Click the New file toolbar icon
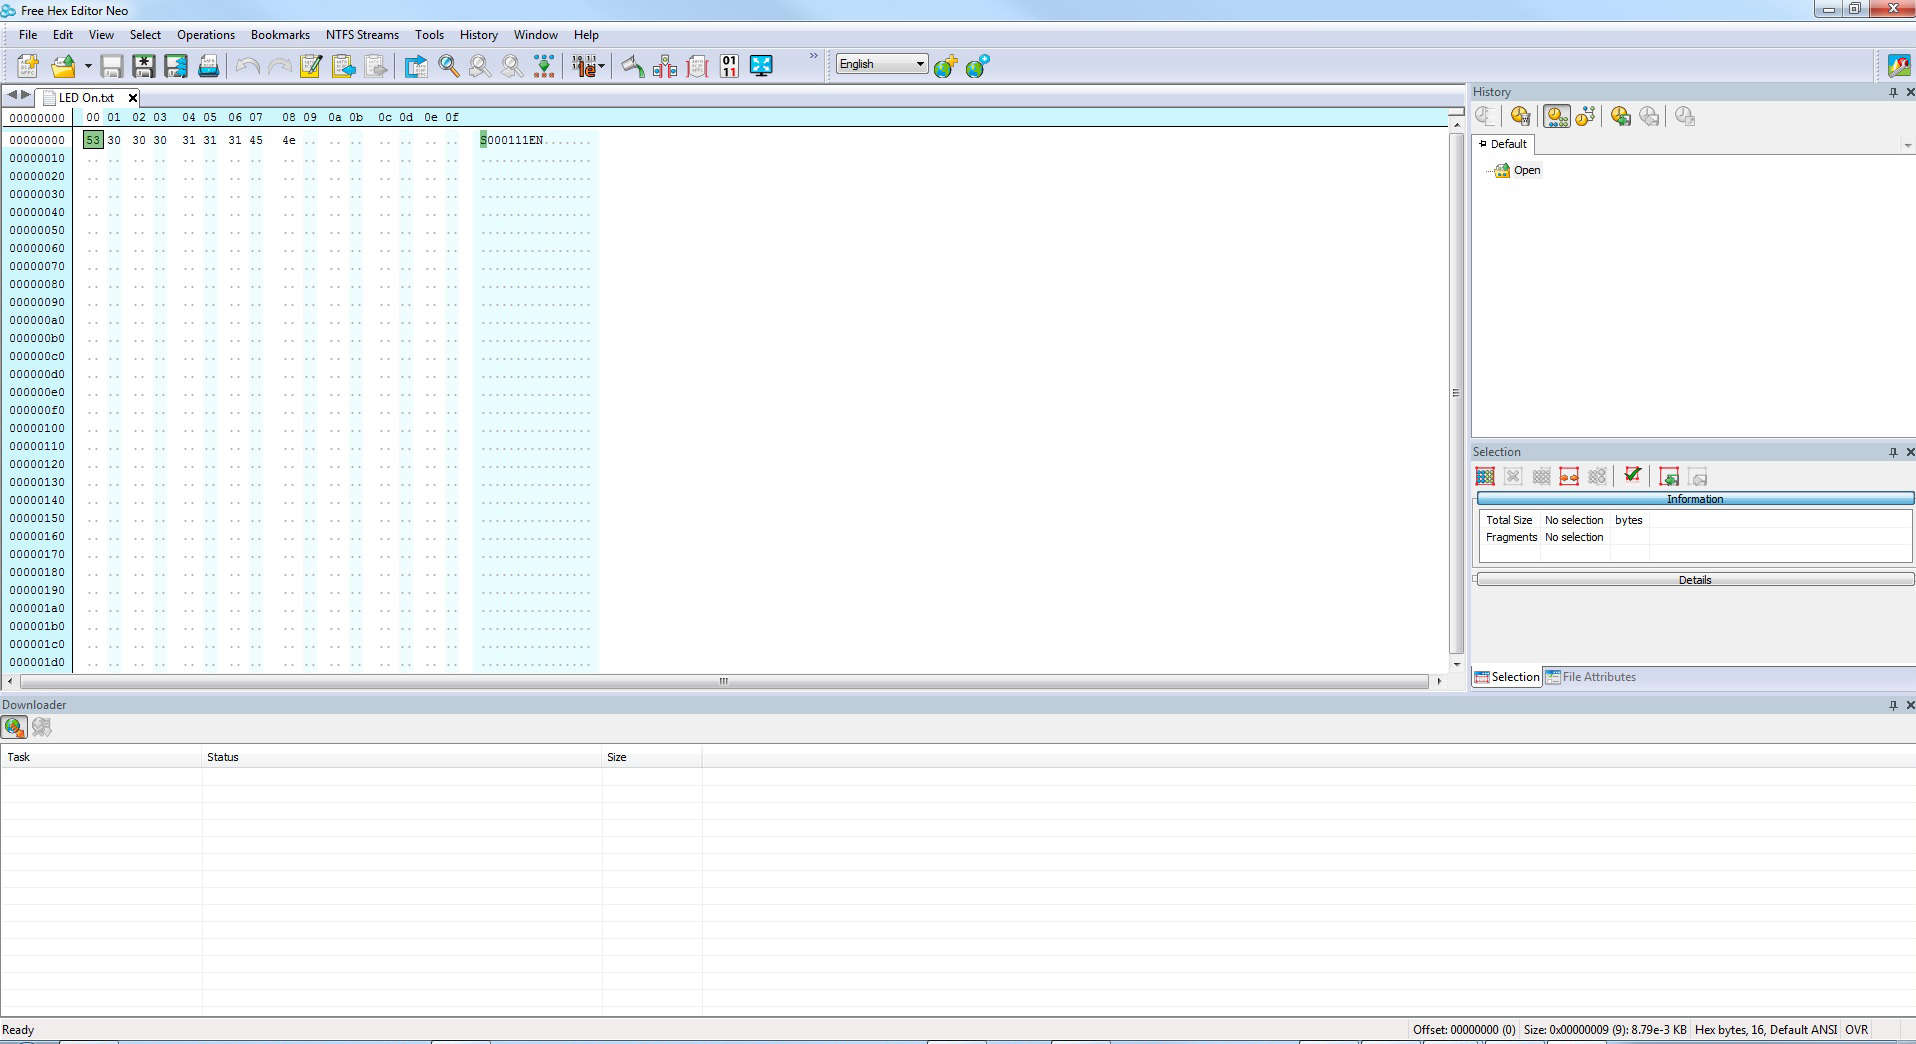The height and width of the screenshot is (1044, 1916). coord(28,66)
